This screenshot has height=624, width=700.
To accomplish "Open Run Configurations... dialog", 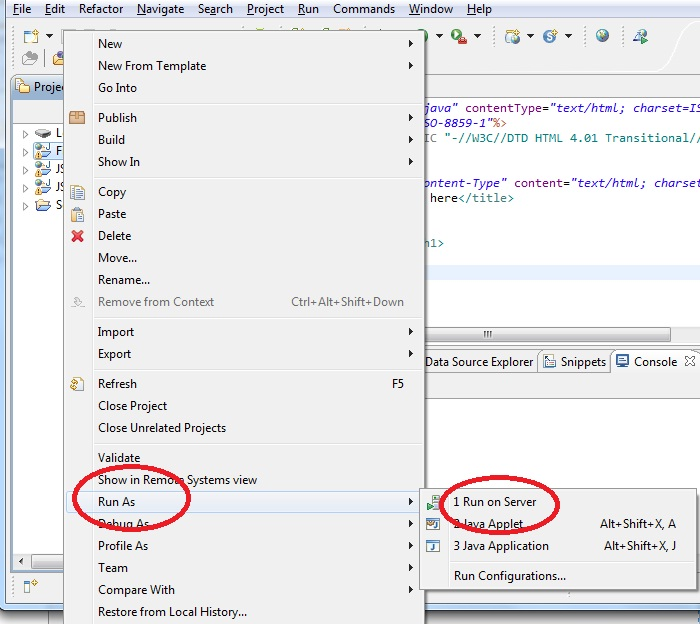I will (509, 576).
